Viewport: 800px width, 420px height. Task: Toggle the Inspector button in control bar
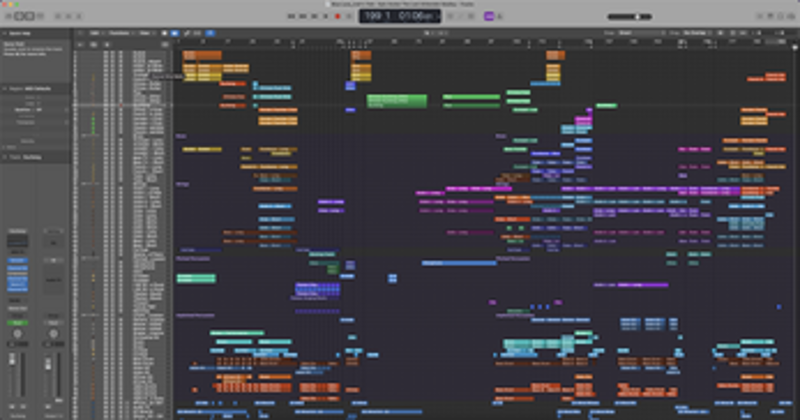[x=19, y=16]
